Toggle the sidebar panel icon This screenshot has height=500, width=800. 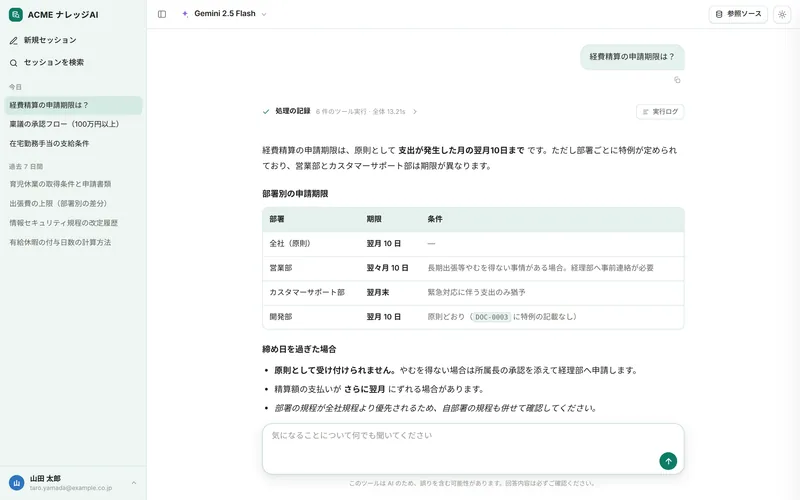click(x=162, y=14)
